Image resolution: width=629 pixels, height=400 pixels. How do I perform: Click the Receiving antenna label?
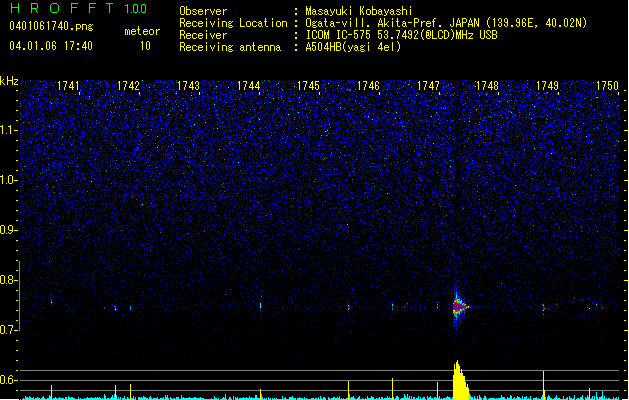click(230, 47)
